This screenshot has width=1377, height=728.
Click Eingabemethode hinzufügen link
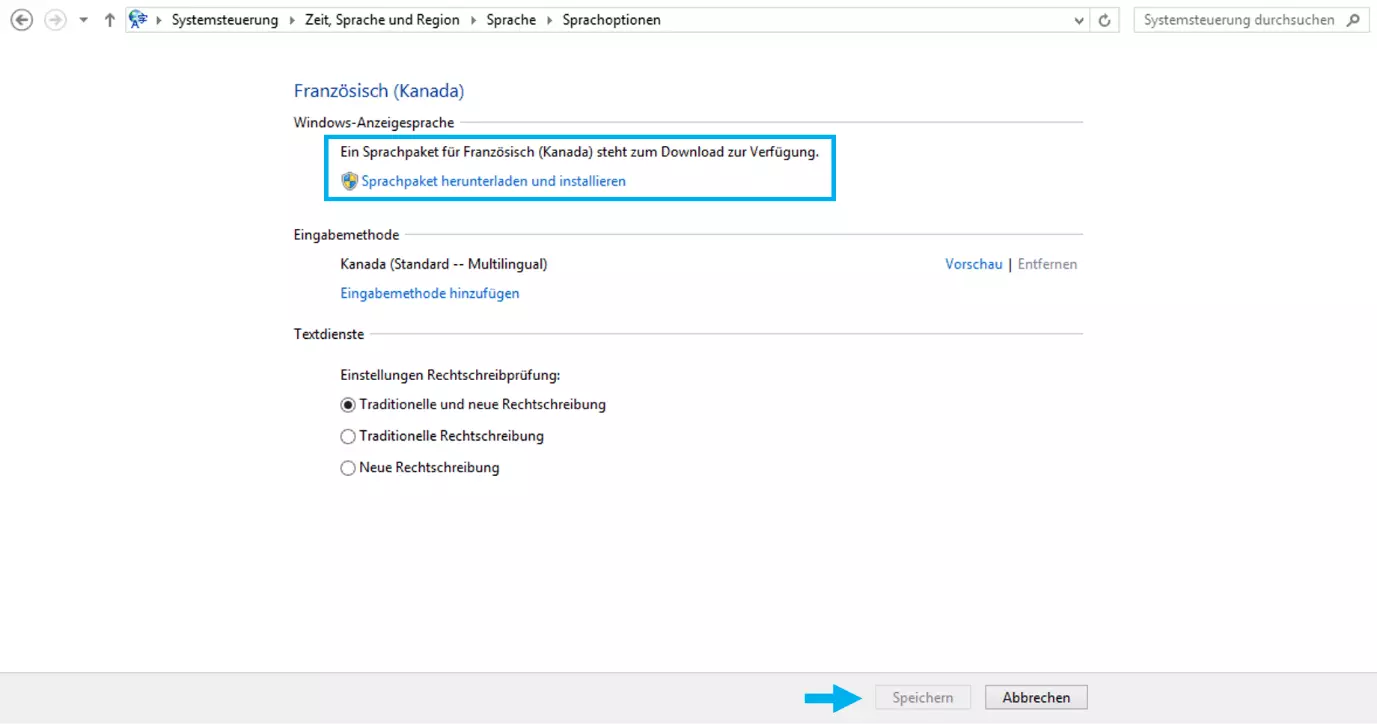(430, 293)
